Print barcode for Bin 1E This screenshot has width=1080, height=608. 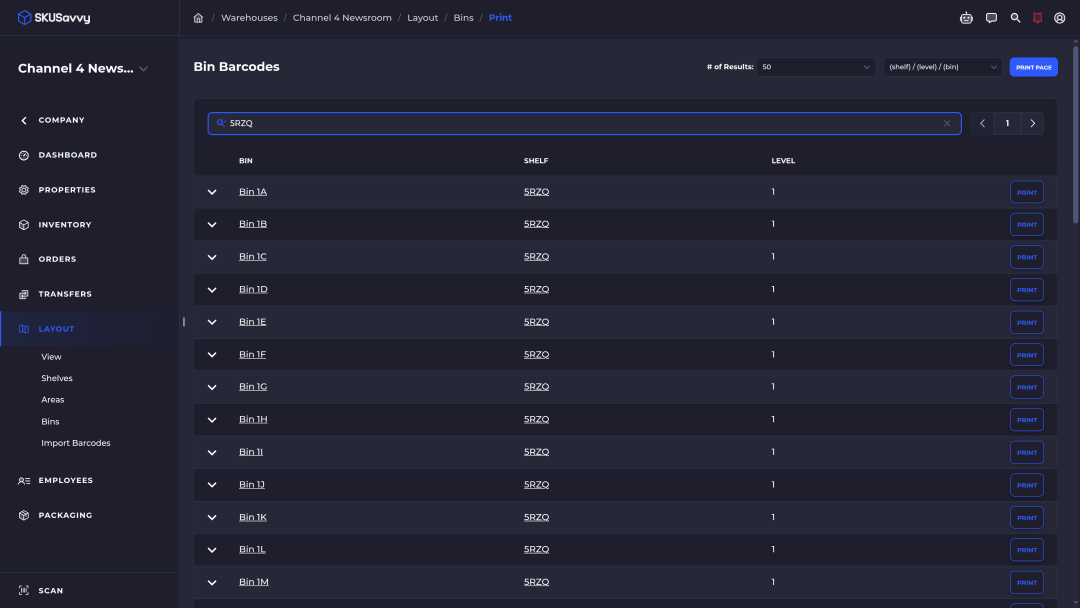(1026, 322)
